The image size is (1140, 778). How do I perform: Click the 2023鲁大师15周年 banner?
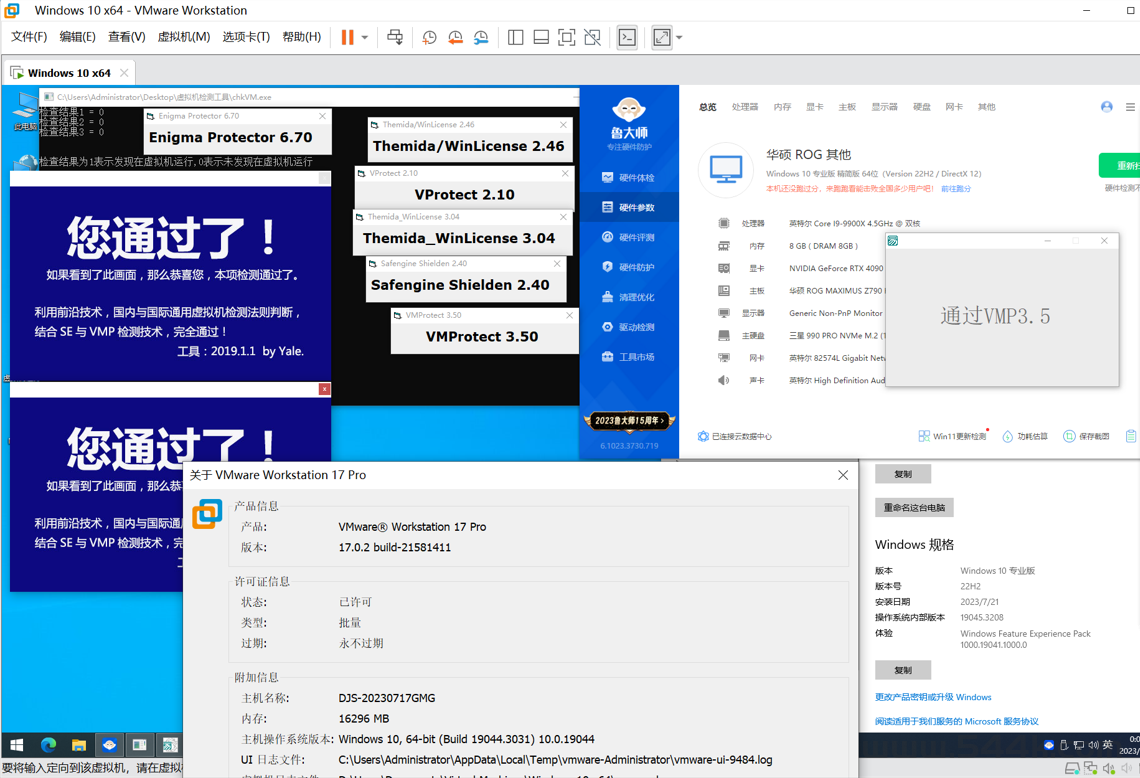629,421
